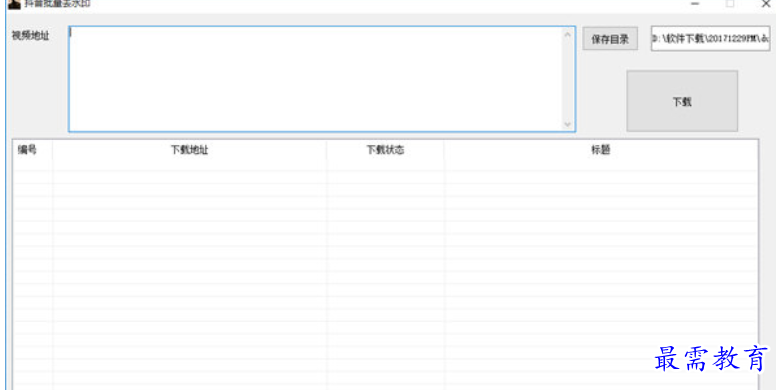
Task: Minimize the window
Action: coord(695,4)
